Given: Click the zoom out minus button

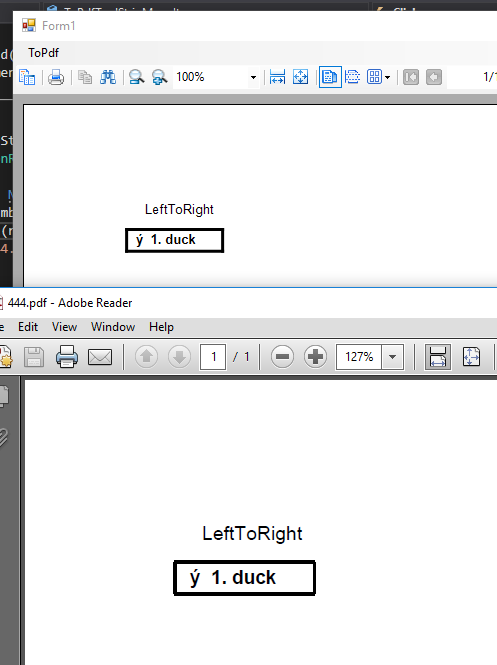Looking at the screenshot, I should 282,357.
